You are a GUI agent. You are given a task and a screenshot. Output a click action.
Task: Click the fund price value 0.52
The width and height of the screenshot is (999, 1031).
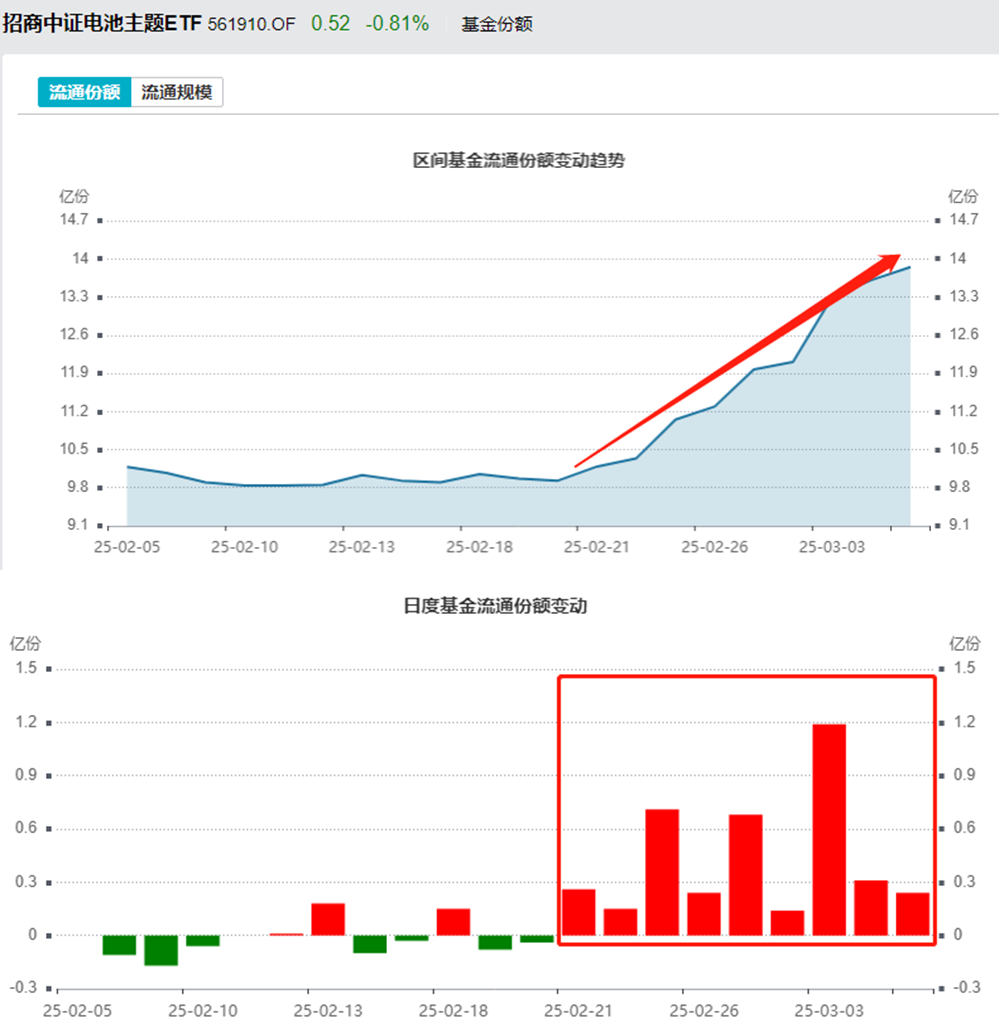[325, 22]
